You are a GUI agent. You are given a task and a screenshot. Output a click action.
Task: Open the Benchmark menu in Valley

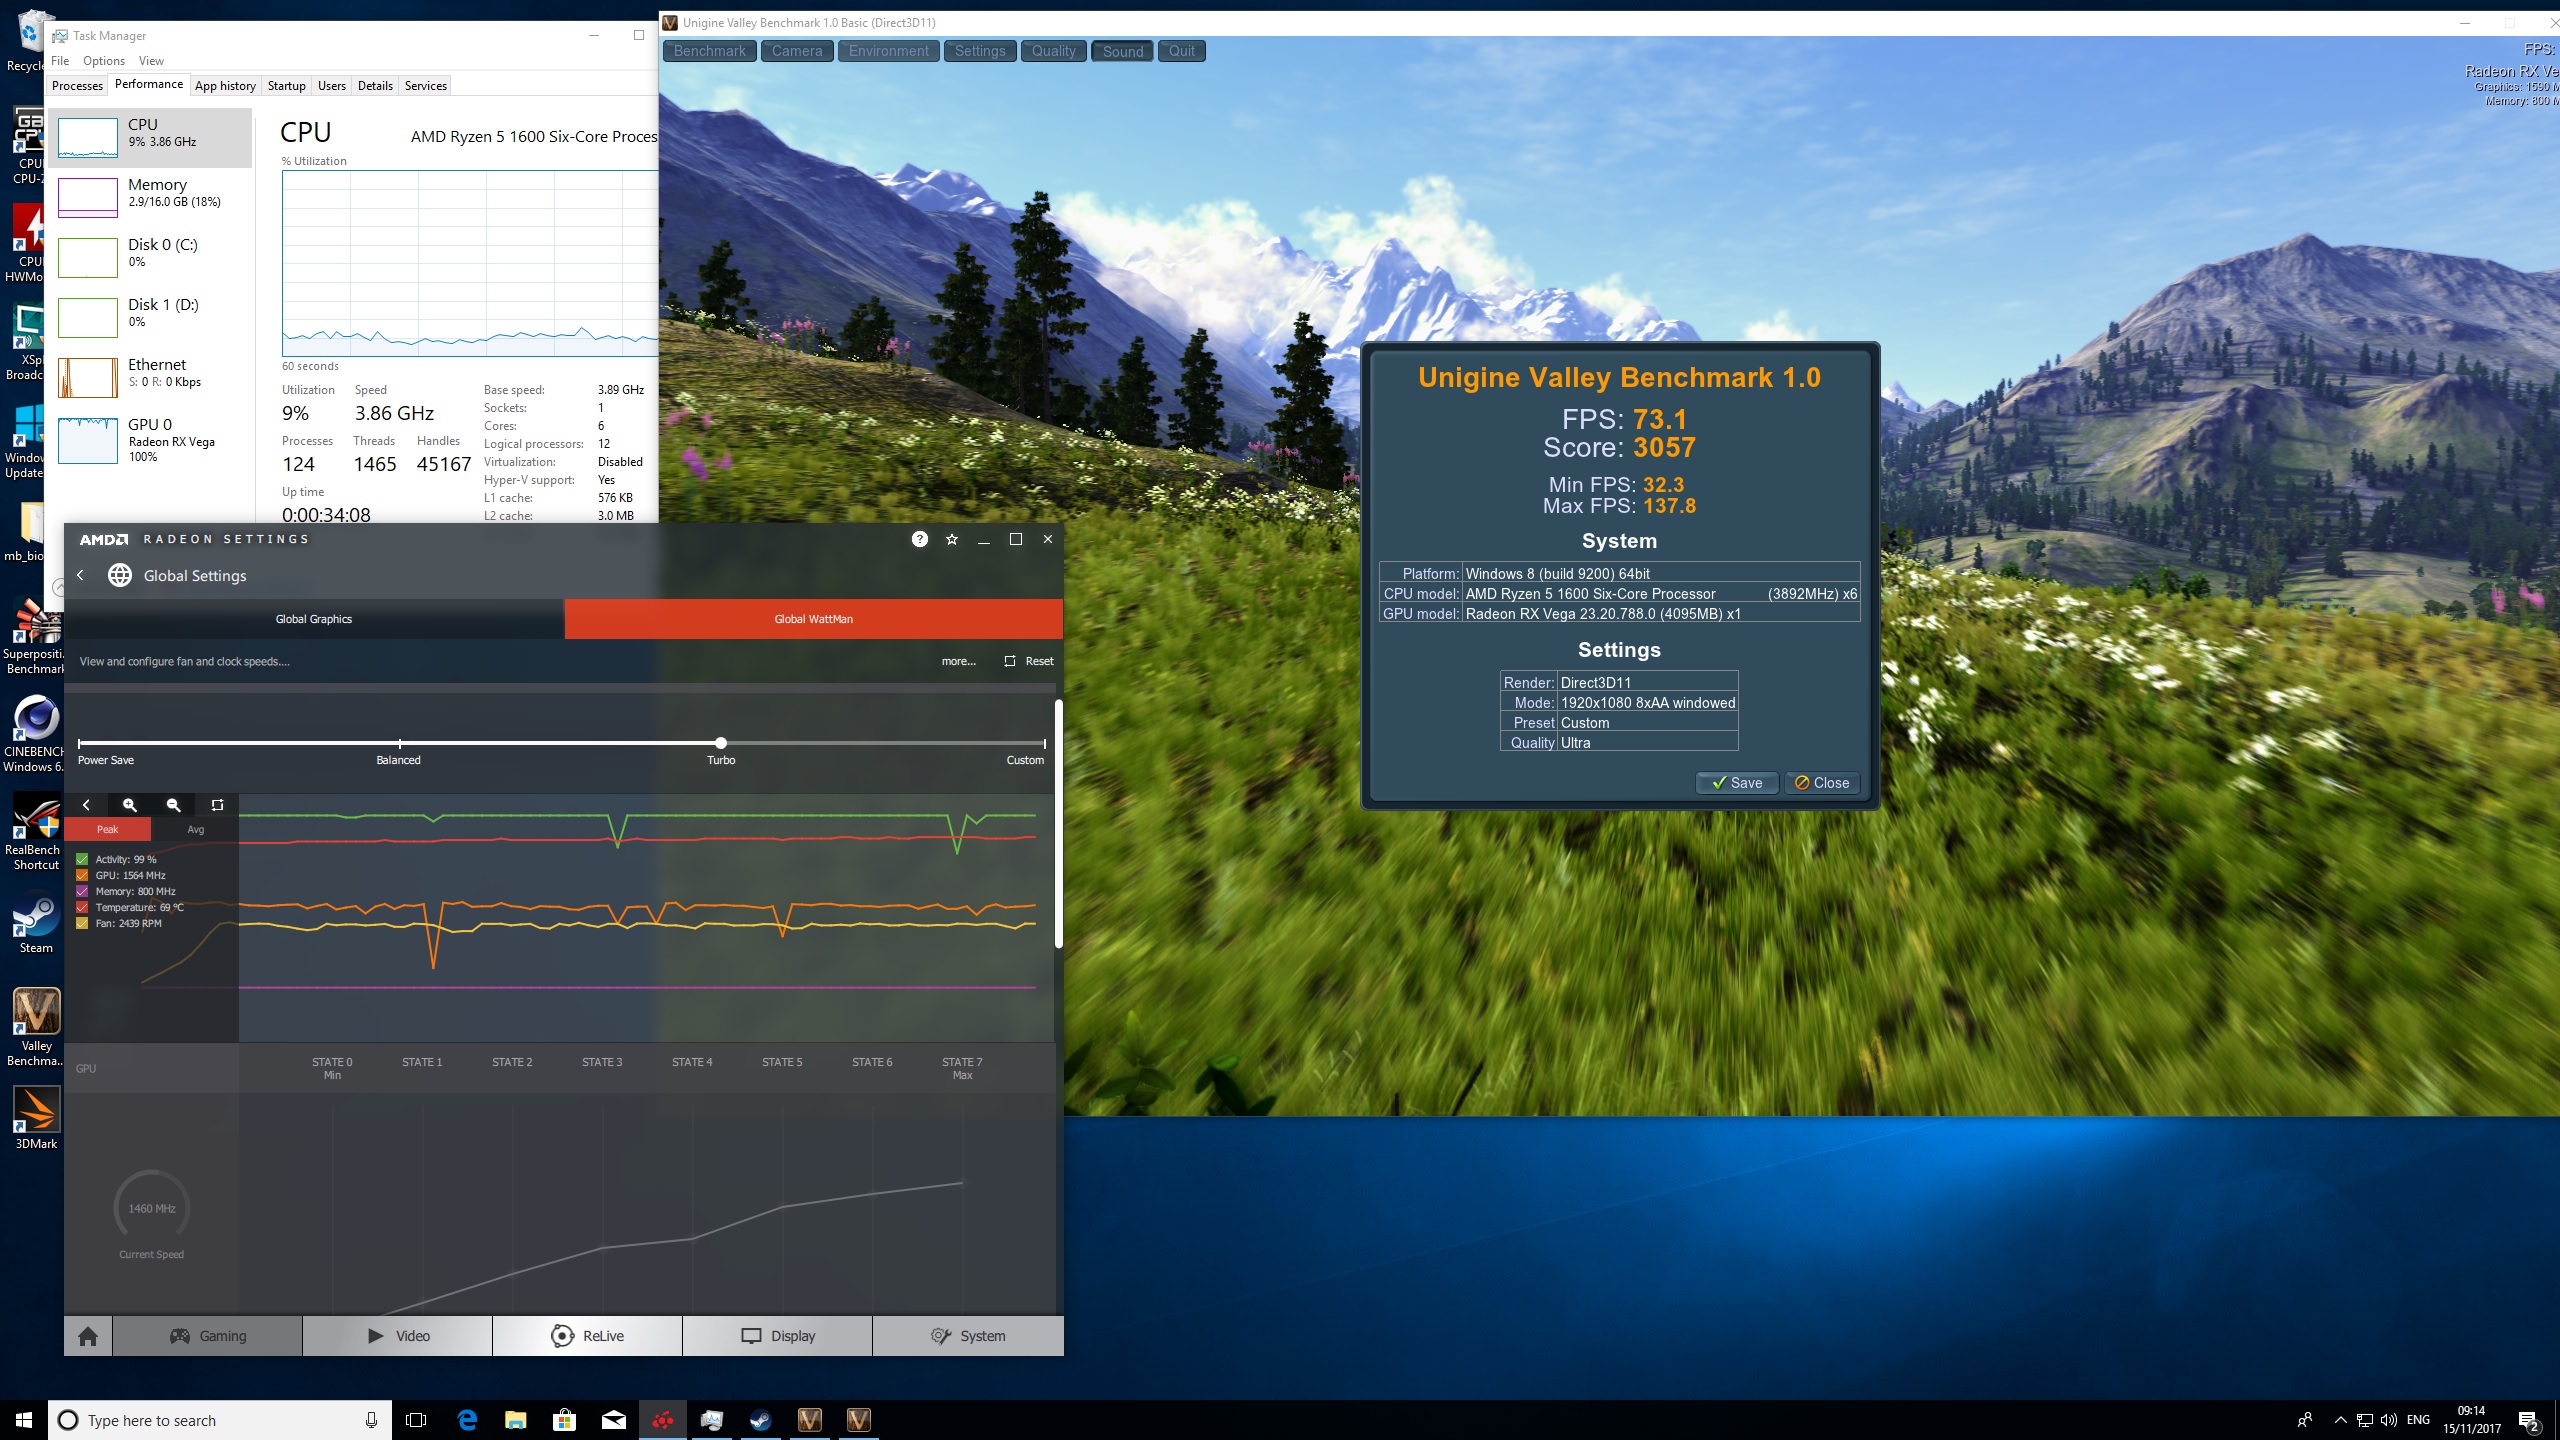point(710,51)
